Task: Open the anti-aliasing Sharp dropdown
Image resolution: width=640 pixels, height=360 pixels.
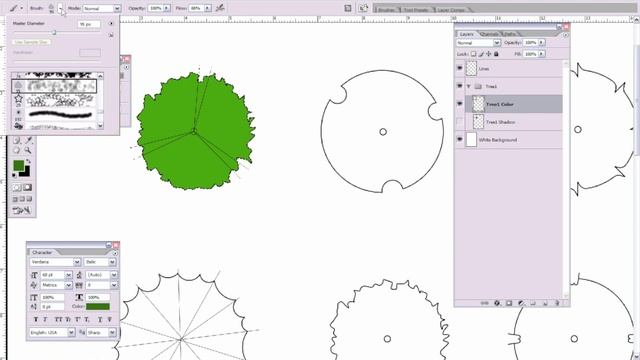Action: pyautogui.click(x=112, y=333)
